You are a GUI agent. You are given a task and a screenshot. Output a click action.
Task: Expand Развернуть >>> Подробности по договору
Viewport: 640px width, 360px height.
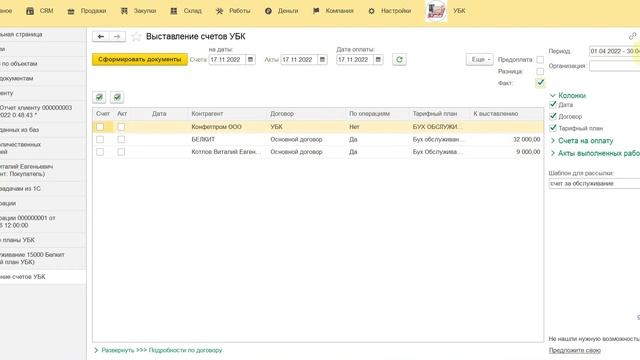coord(158,350)
